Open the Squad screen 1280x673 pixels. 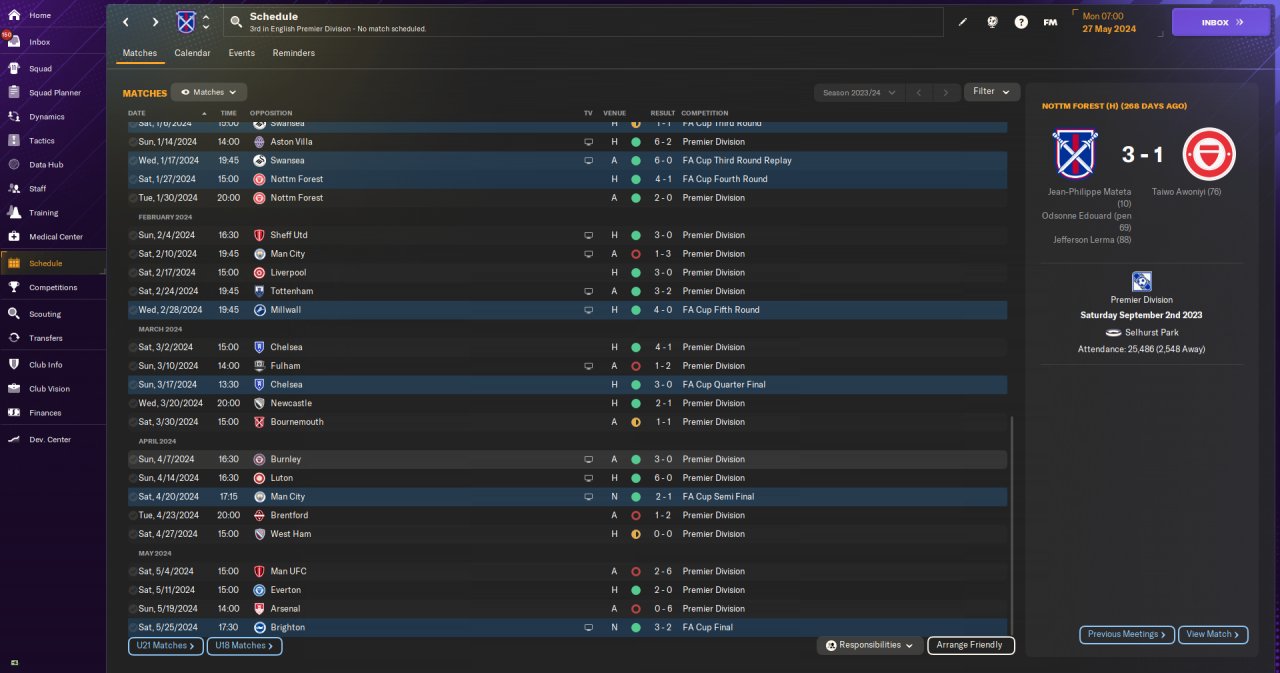[40, 69]
